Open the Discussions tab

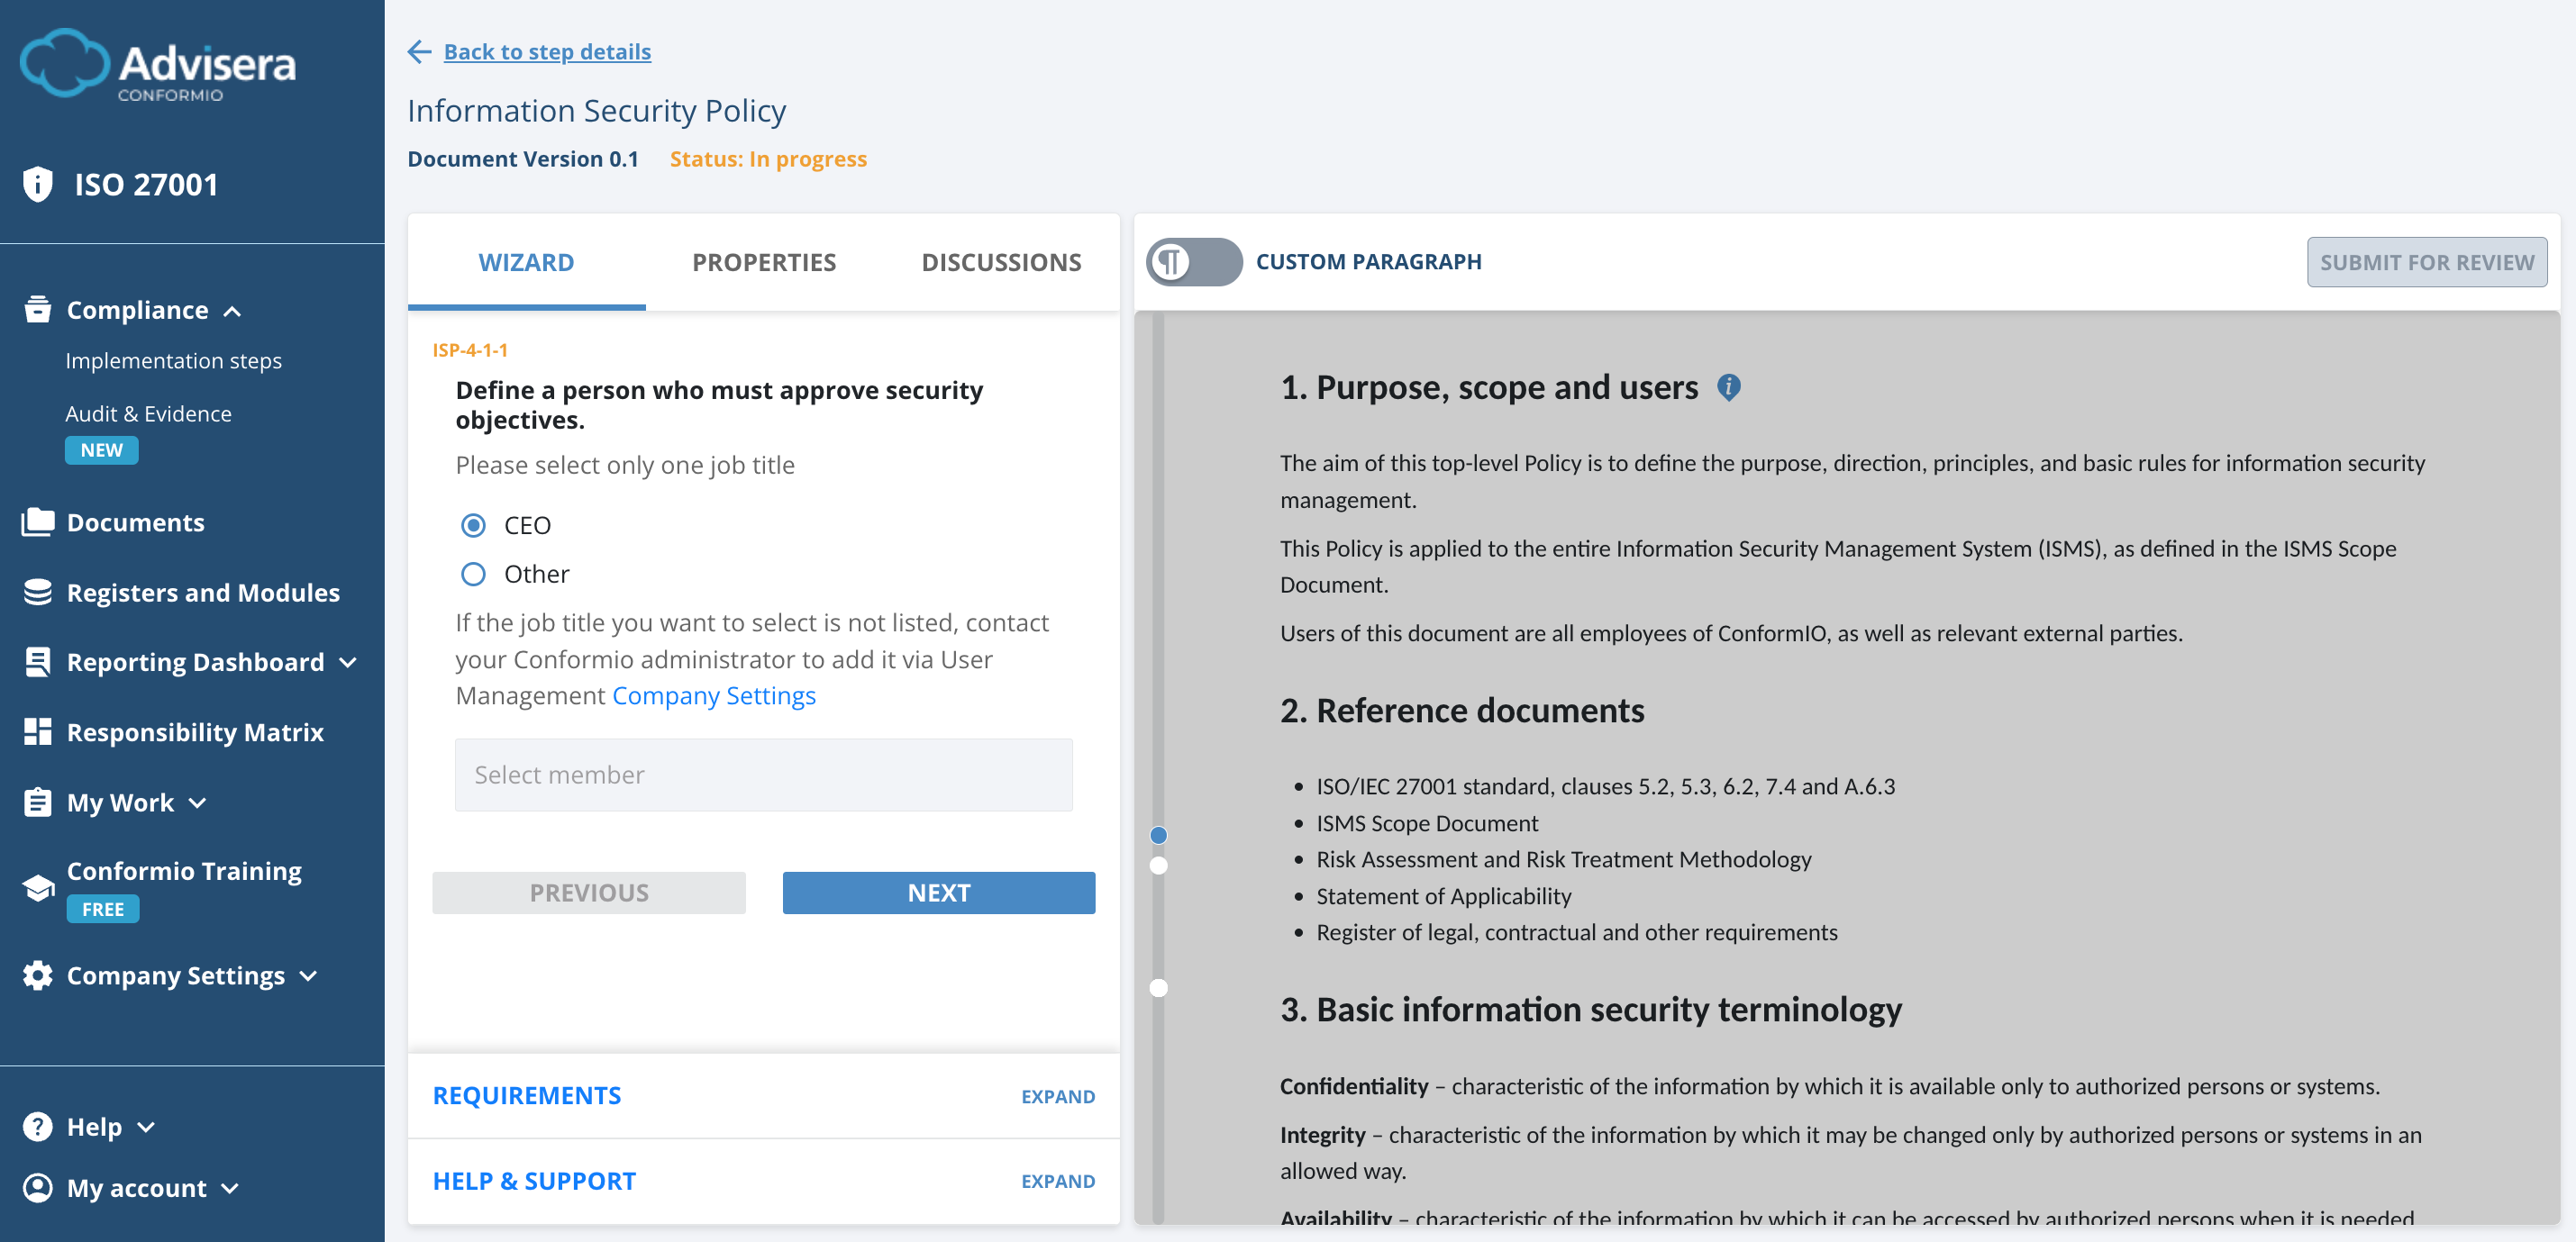[1001, 262]
